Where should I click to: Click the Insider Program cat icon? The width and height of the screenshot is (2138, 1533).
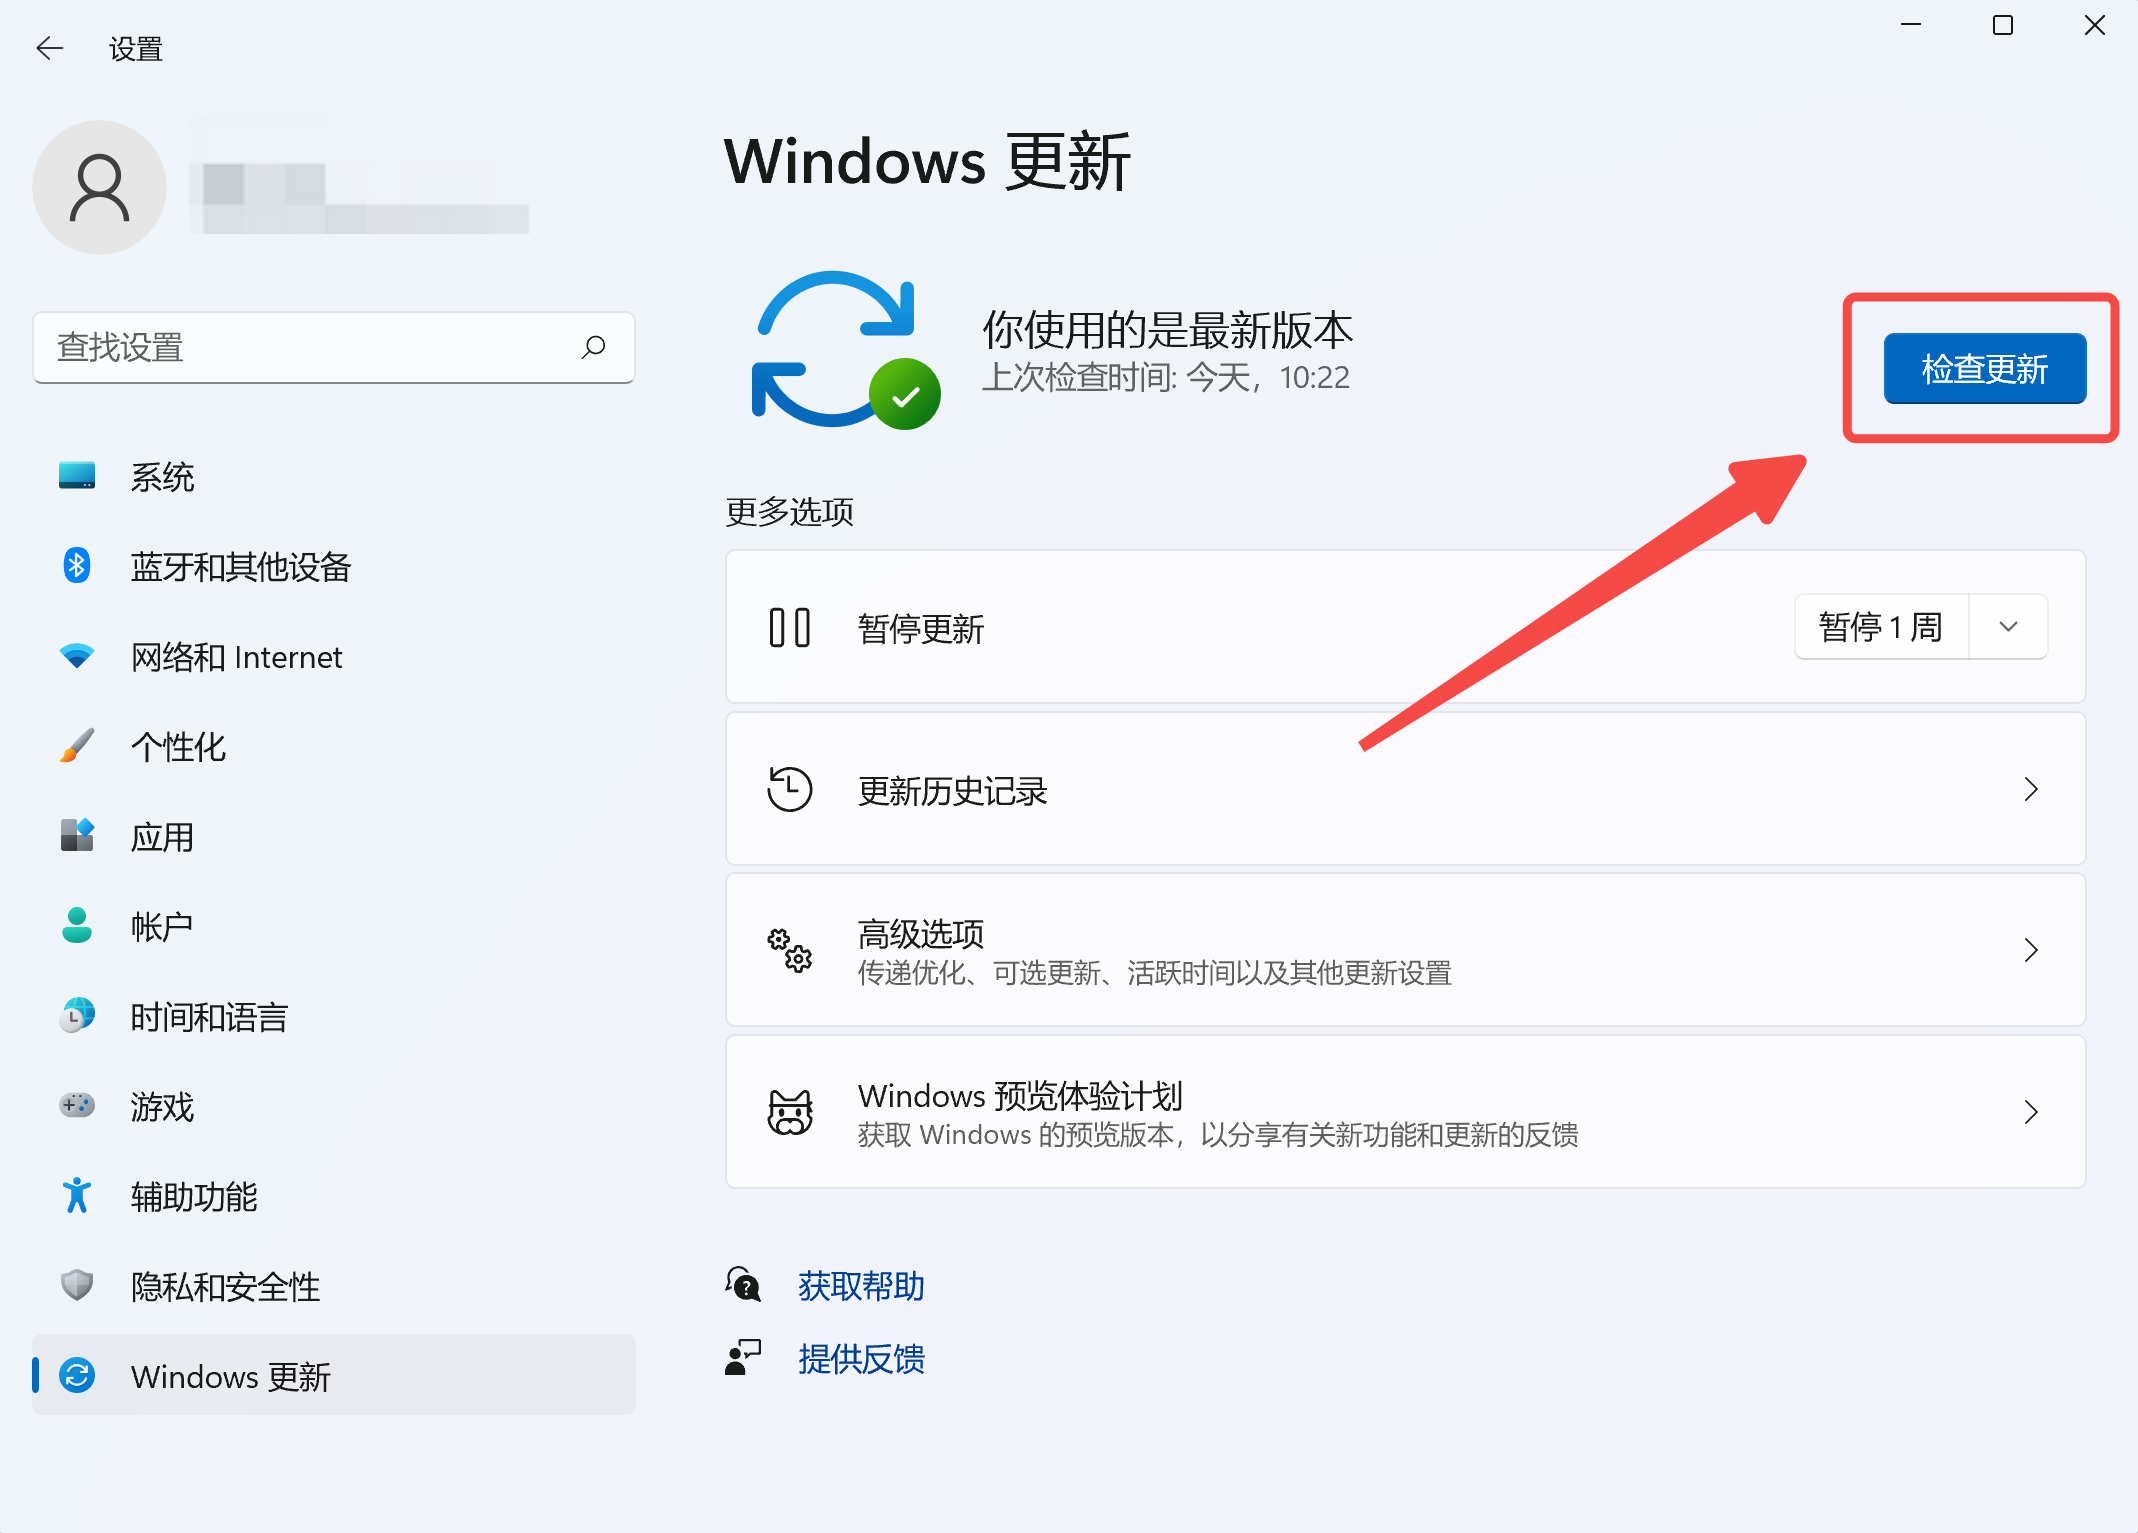tap(789, 1112)
